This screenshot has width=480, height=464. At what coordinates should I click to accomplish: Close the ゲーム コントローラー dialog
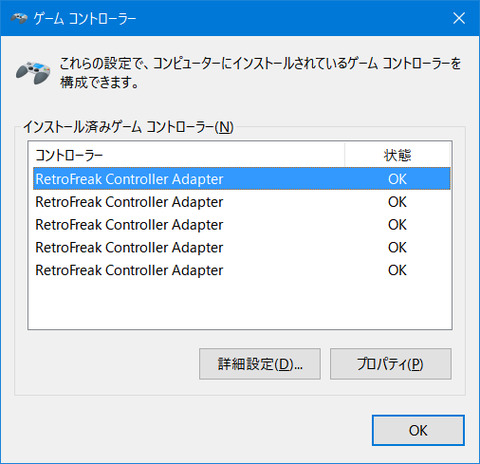click(459, 18)
